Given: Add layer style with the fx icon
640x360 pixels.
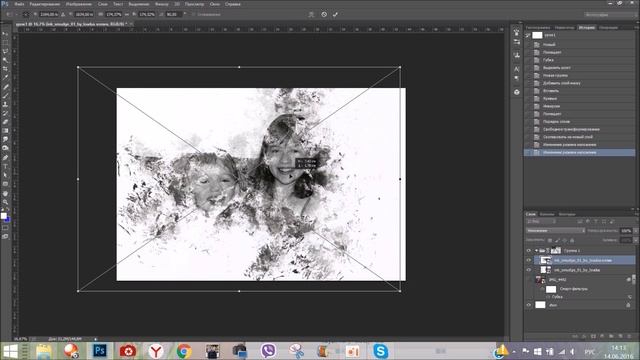Looking at the screenshot, I should click(584, 336).
